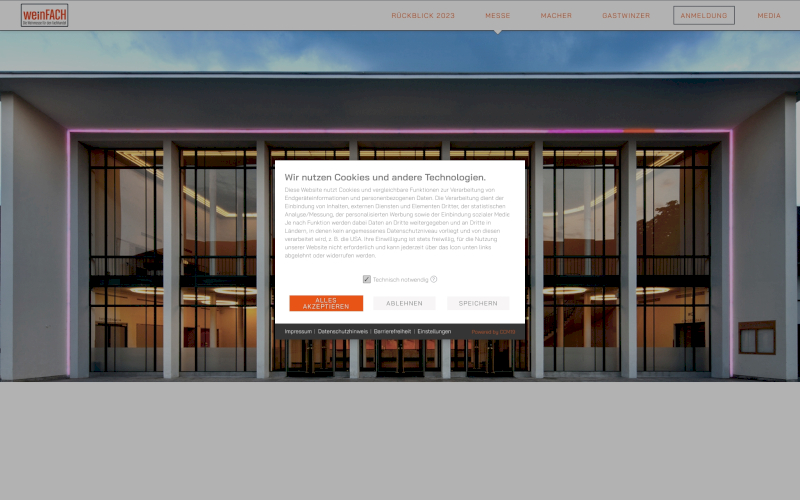Click the weinFACH logo
800x500 pixels.
(44, 15)
